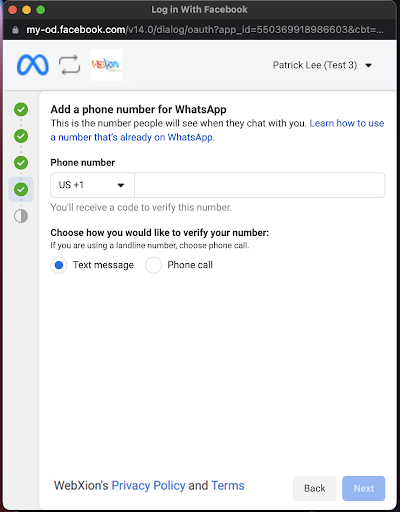Click the my-od.facebook.com URL address bar
The width and height of the screenshot is (400, 512).
[205, 30]
